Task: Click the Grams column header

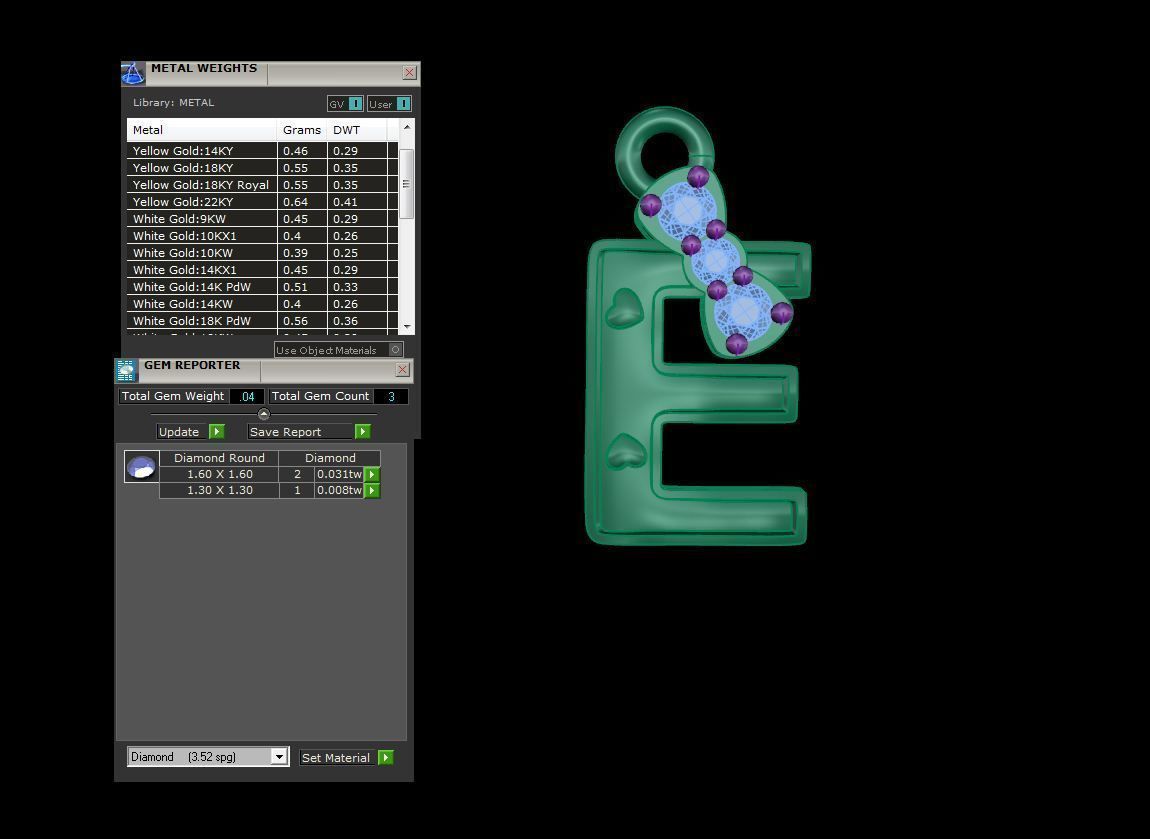Action: coord(302,130)
